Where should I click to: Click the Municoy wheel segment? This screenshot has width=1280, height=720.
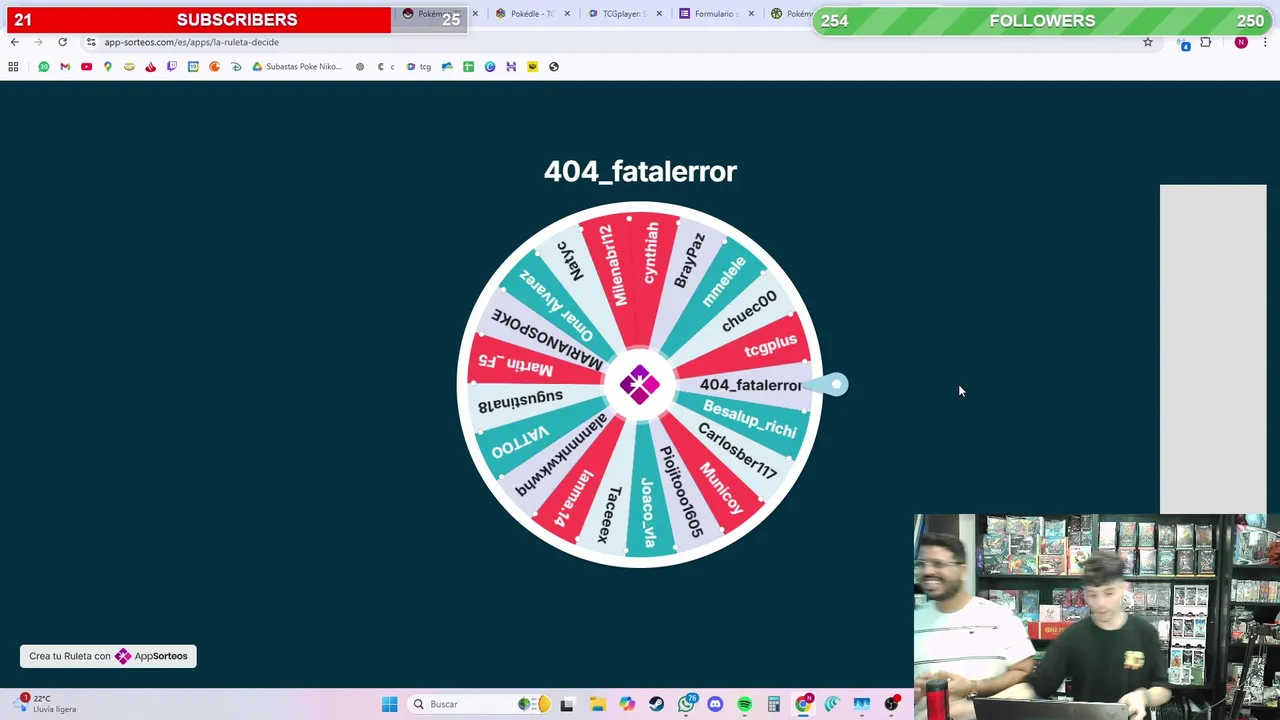(x=720, y=487)
